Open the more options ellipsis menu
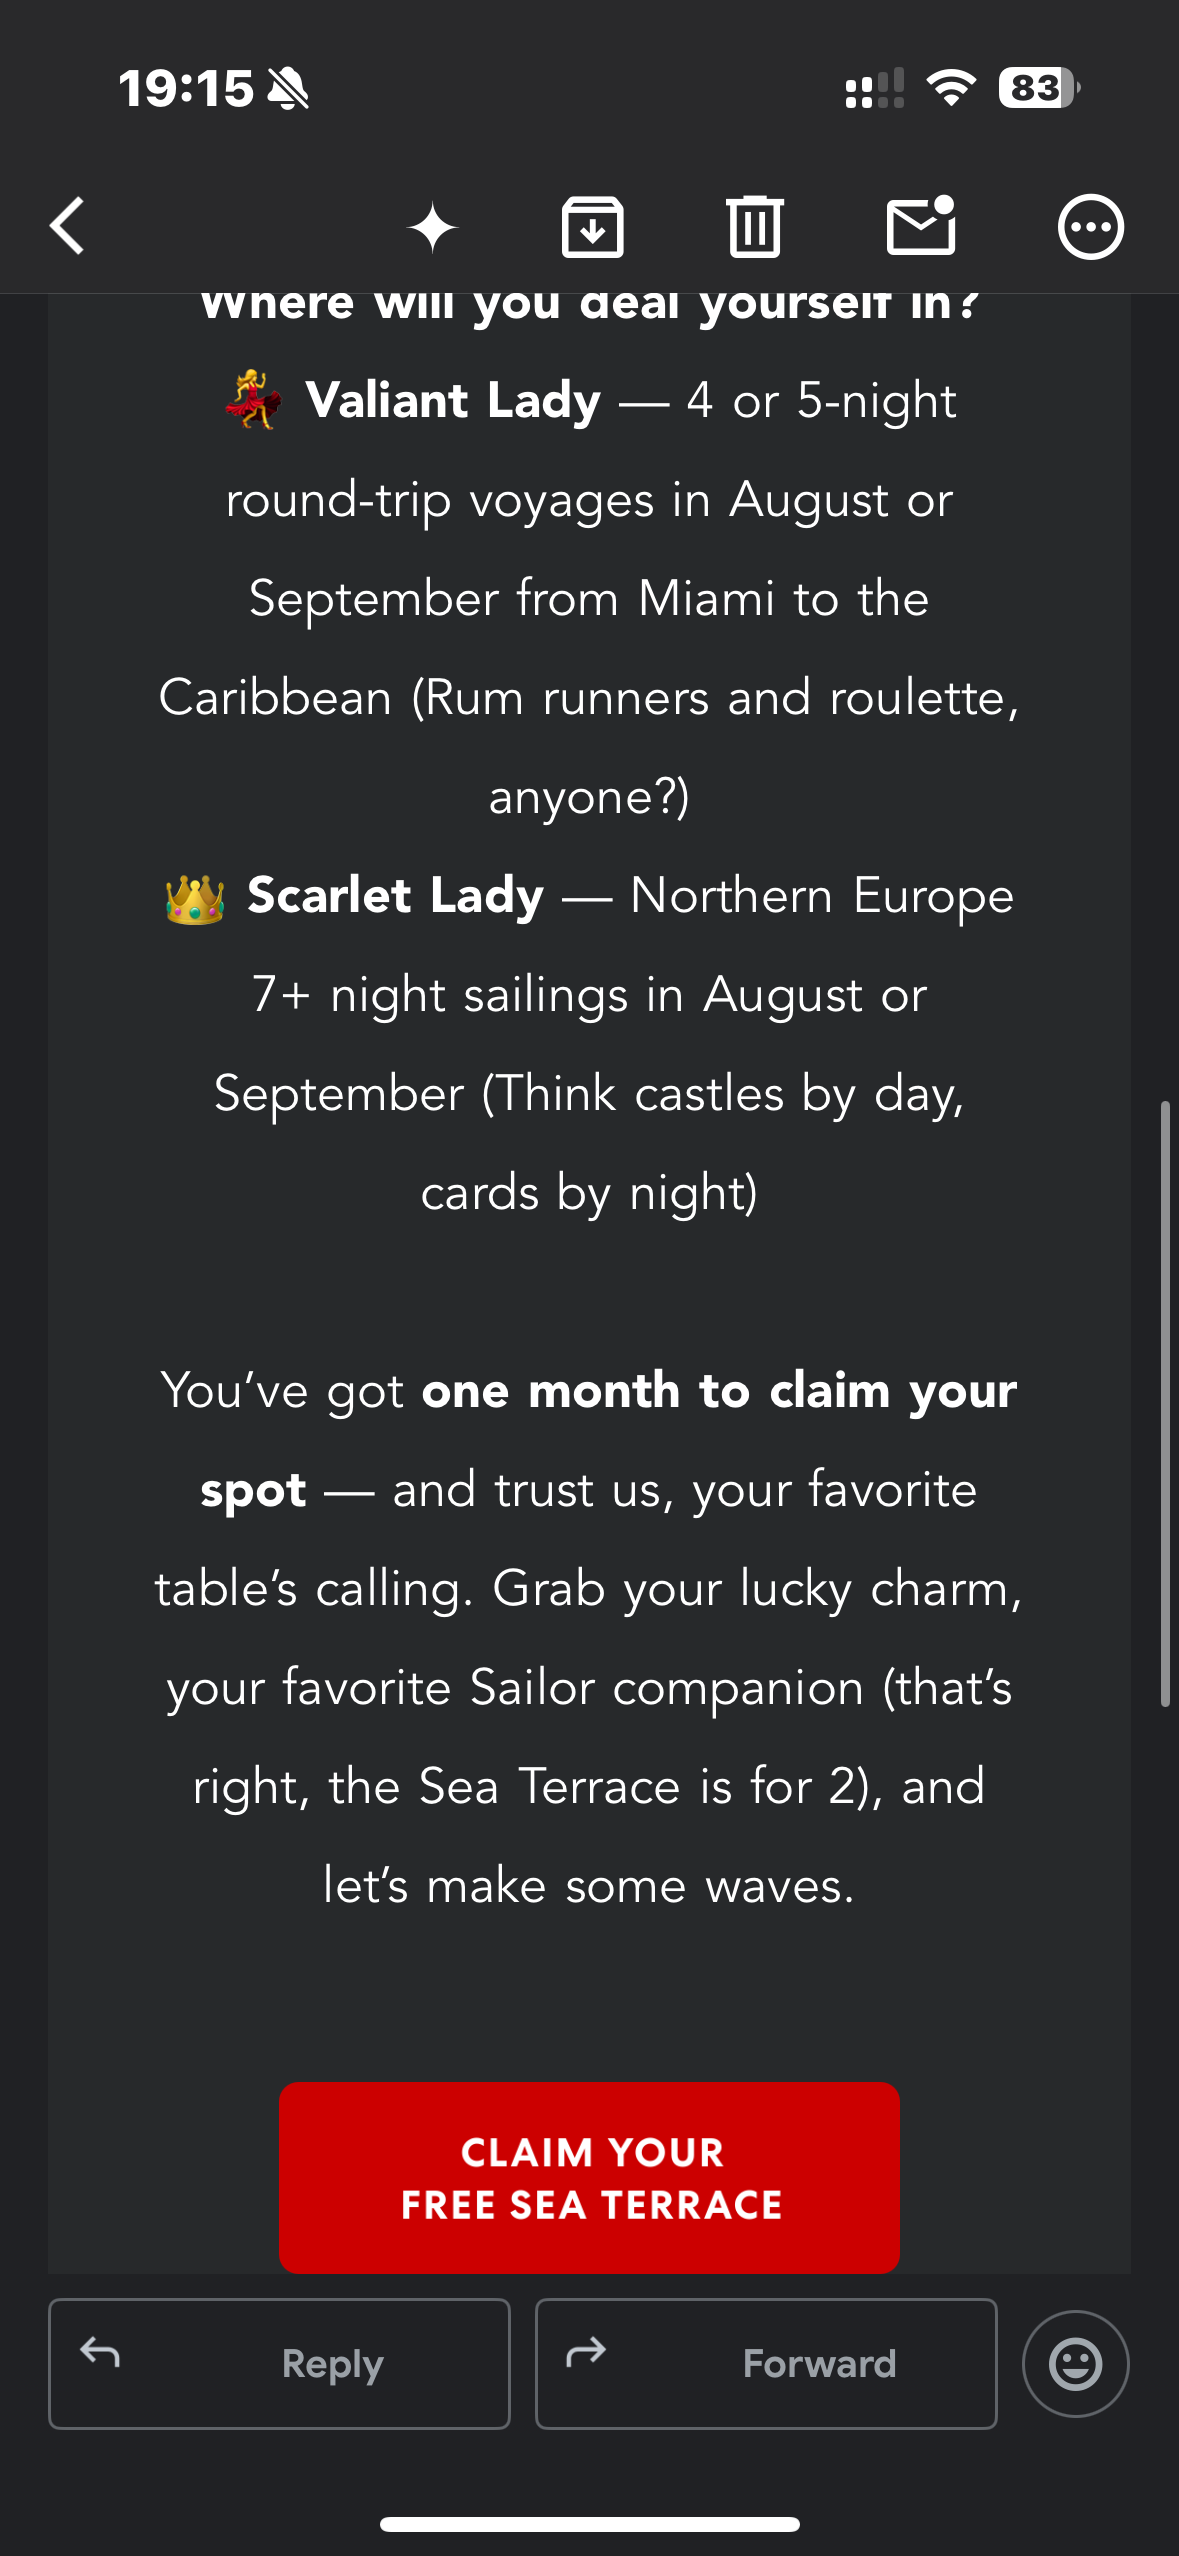The width and height of the screenshot is (1179, 2556). [1090, 227]
